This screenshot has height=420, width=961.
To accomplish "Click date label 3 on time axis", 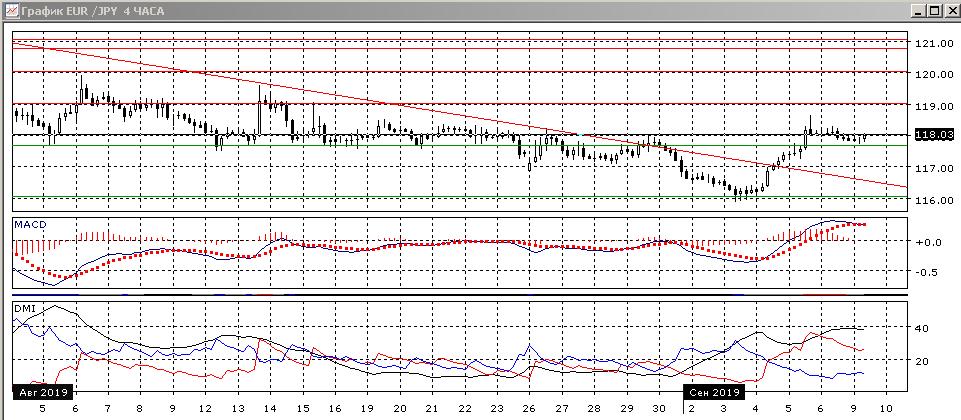I will point(724,408).
